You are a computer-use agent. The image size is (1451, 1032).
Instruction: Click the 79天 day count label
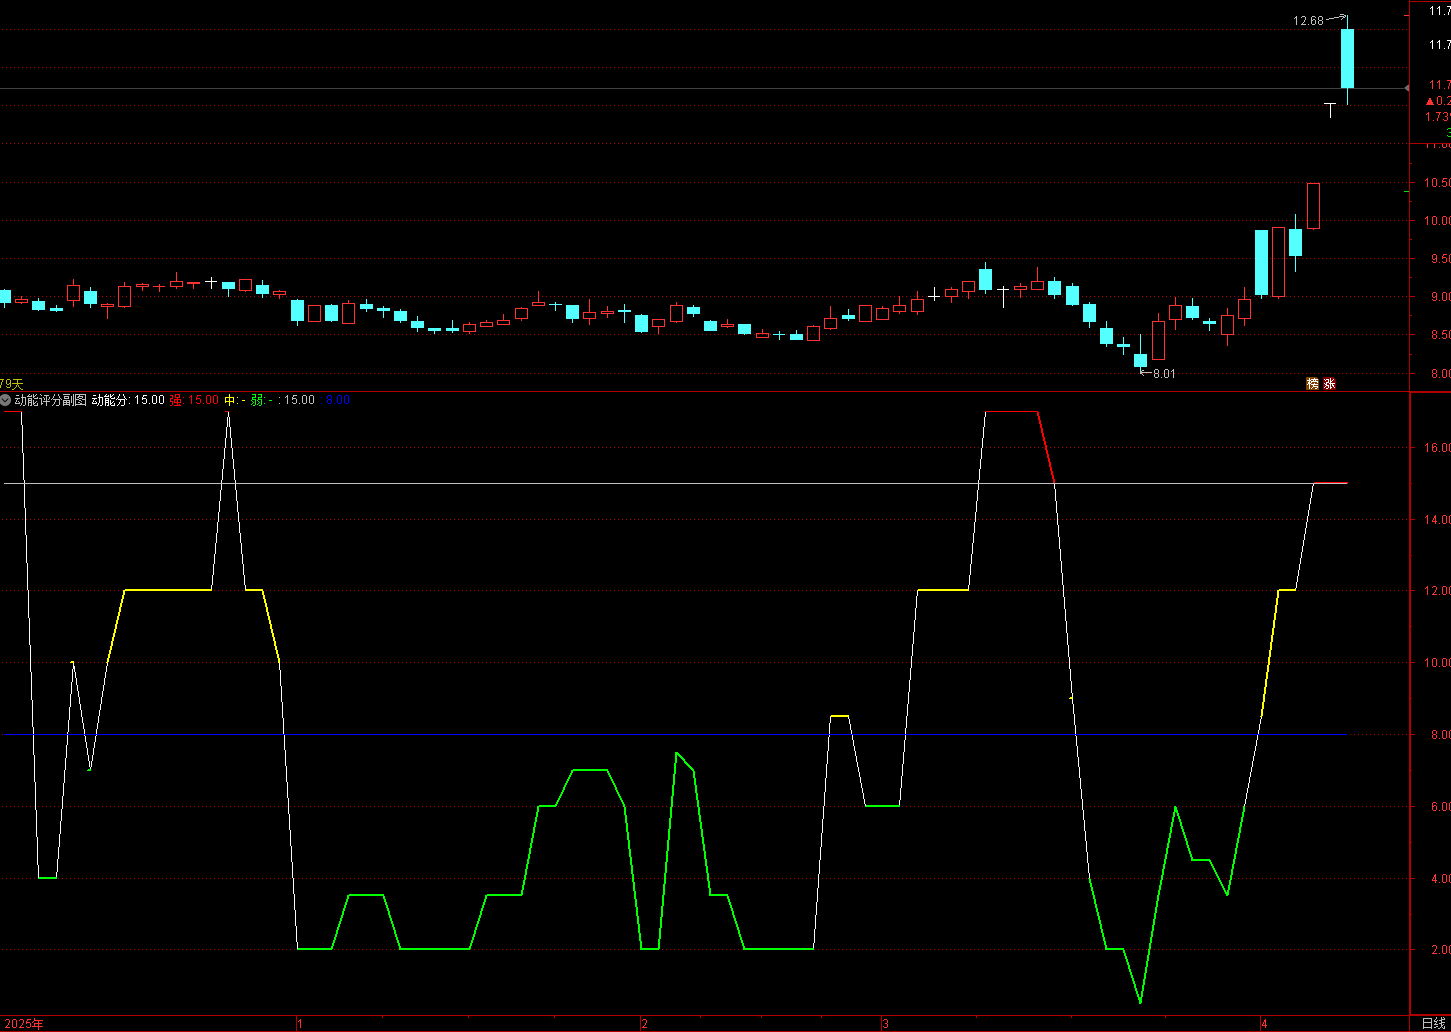(x=11, y=384)
